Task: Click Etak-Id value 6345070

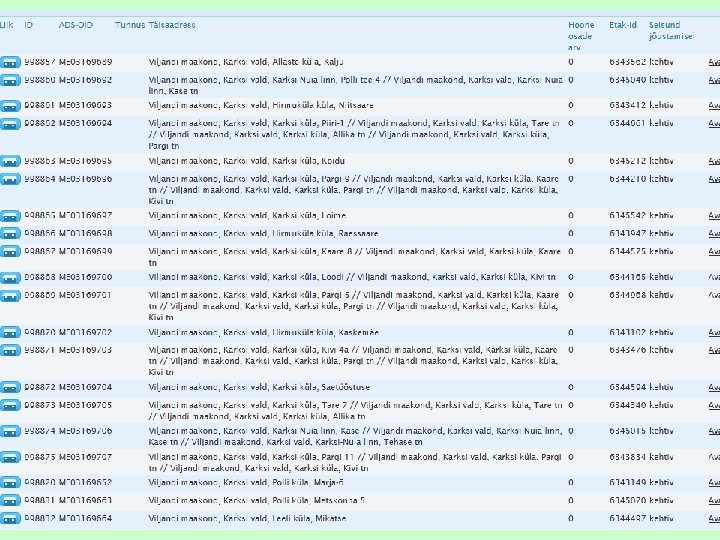Action: [627, 501]
